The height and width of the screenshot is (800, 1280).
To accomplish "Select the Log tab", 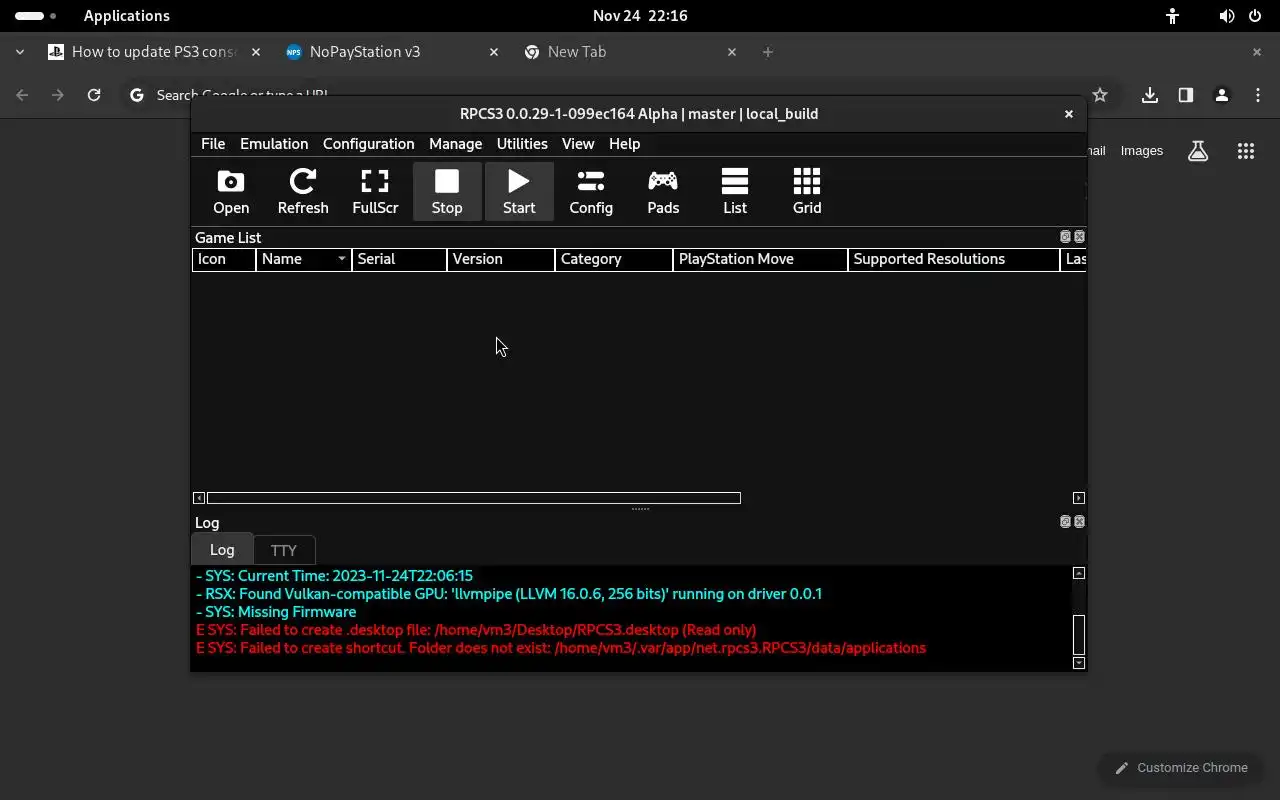I will 222,550.
